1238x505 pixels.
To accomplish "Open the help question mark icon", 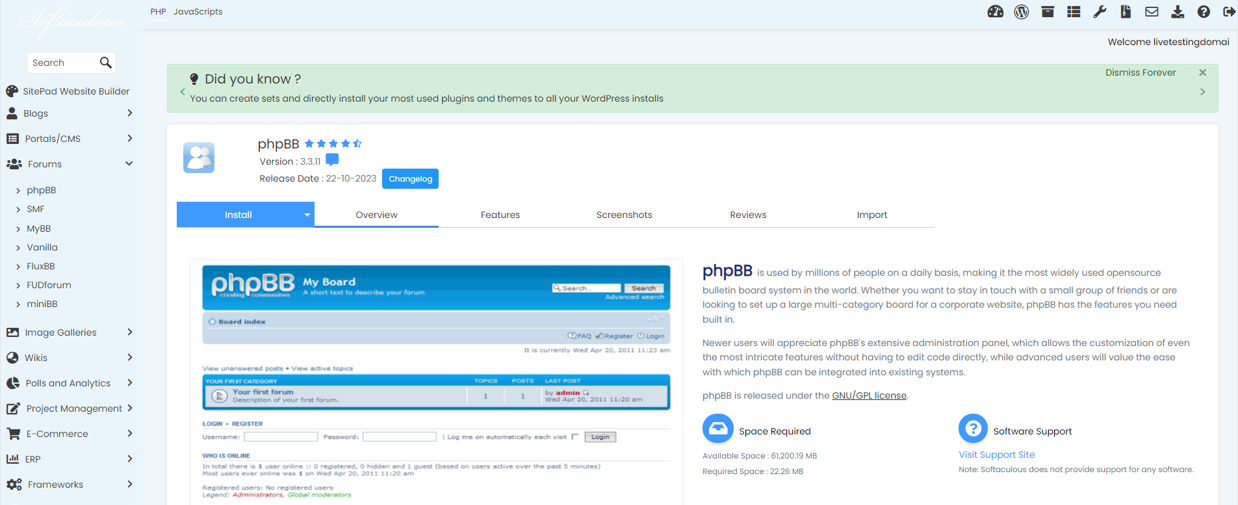I will pos(1203,12).
